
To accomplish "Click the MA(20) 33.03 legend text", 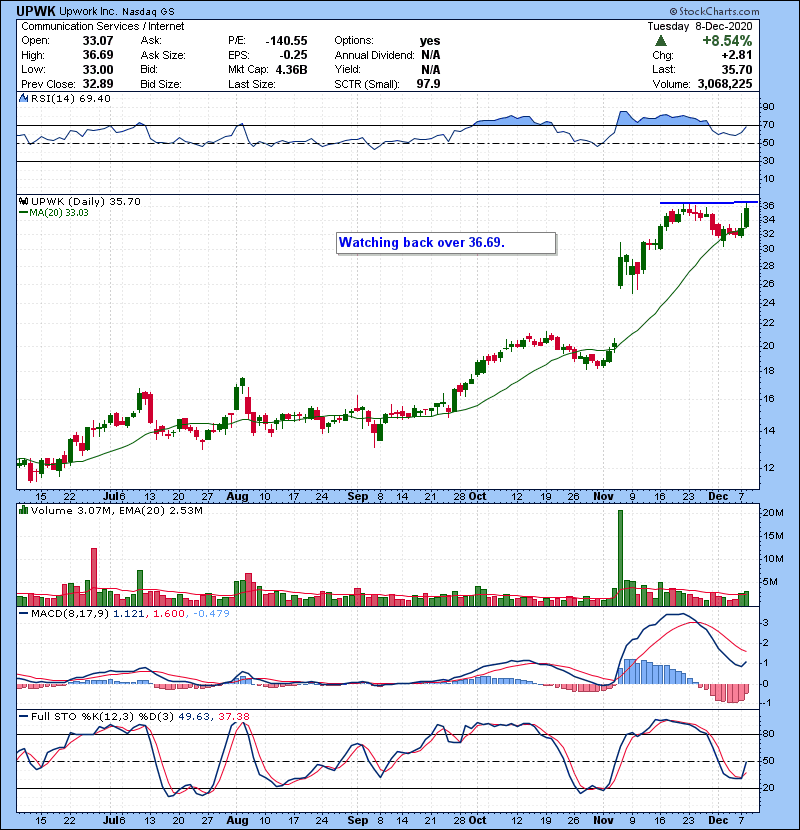I will click(59, 213).
